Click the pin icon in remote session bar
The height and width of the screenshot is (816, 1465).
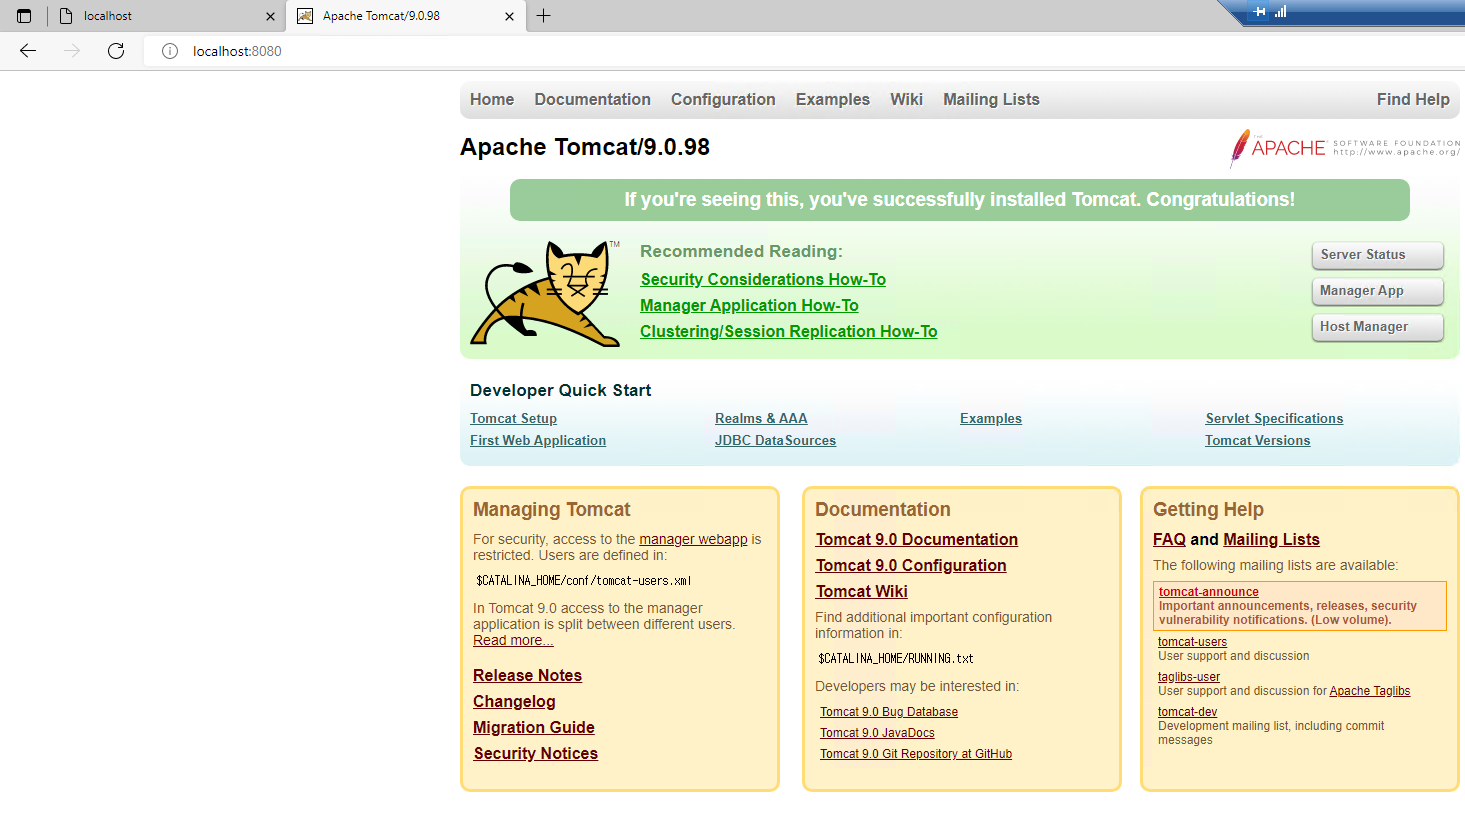coord(1259,12)
